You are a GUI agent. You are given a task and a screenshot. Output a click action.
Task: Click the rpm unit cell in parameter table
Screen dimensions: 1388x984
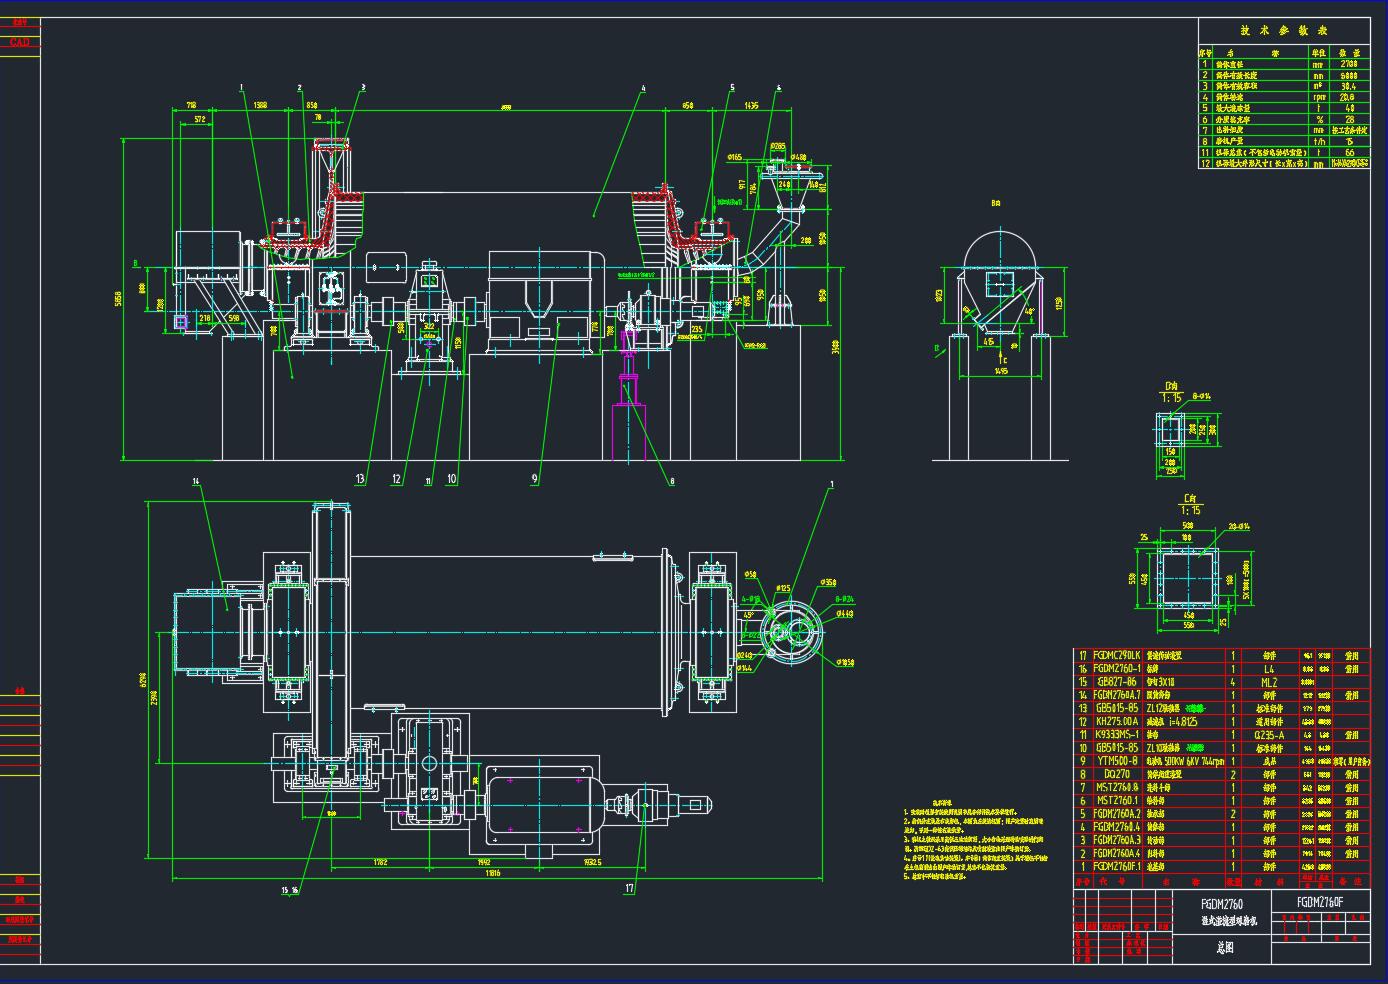(x=1318, y=98)
